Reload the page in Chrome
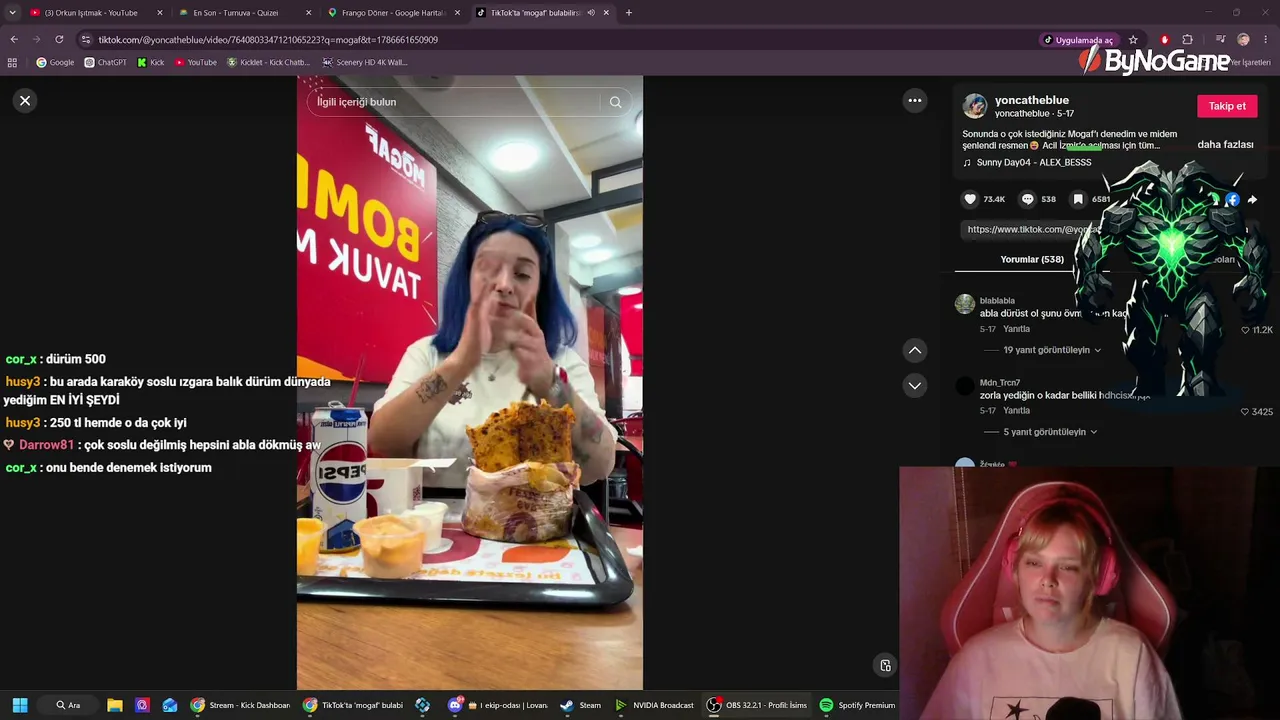The width and height of the screenshot is (1280, 720). pyautogui.click(x=59, y=39)
